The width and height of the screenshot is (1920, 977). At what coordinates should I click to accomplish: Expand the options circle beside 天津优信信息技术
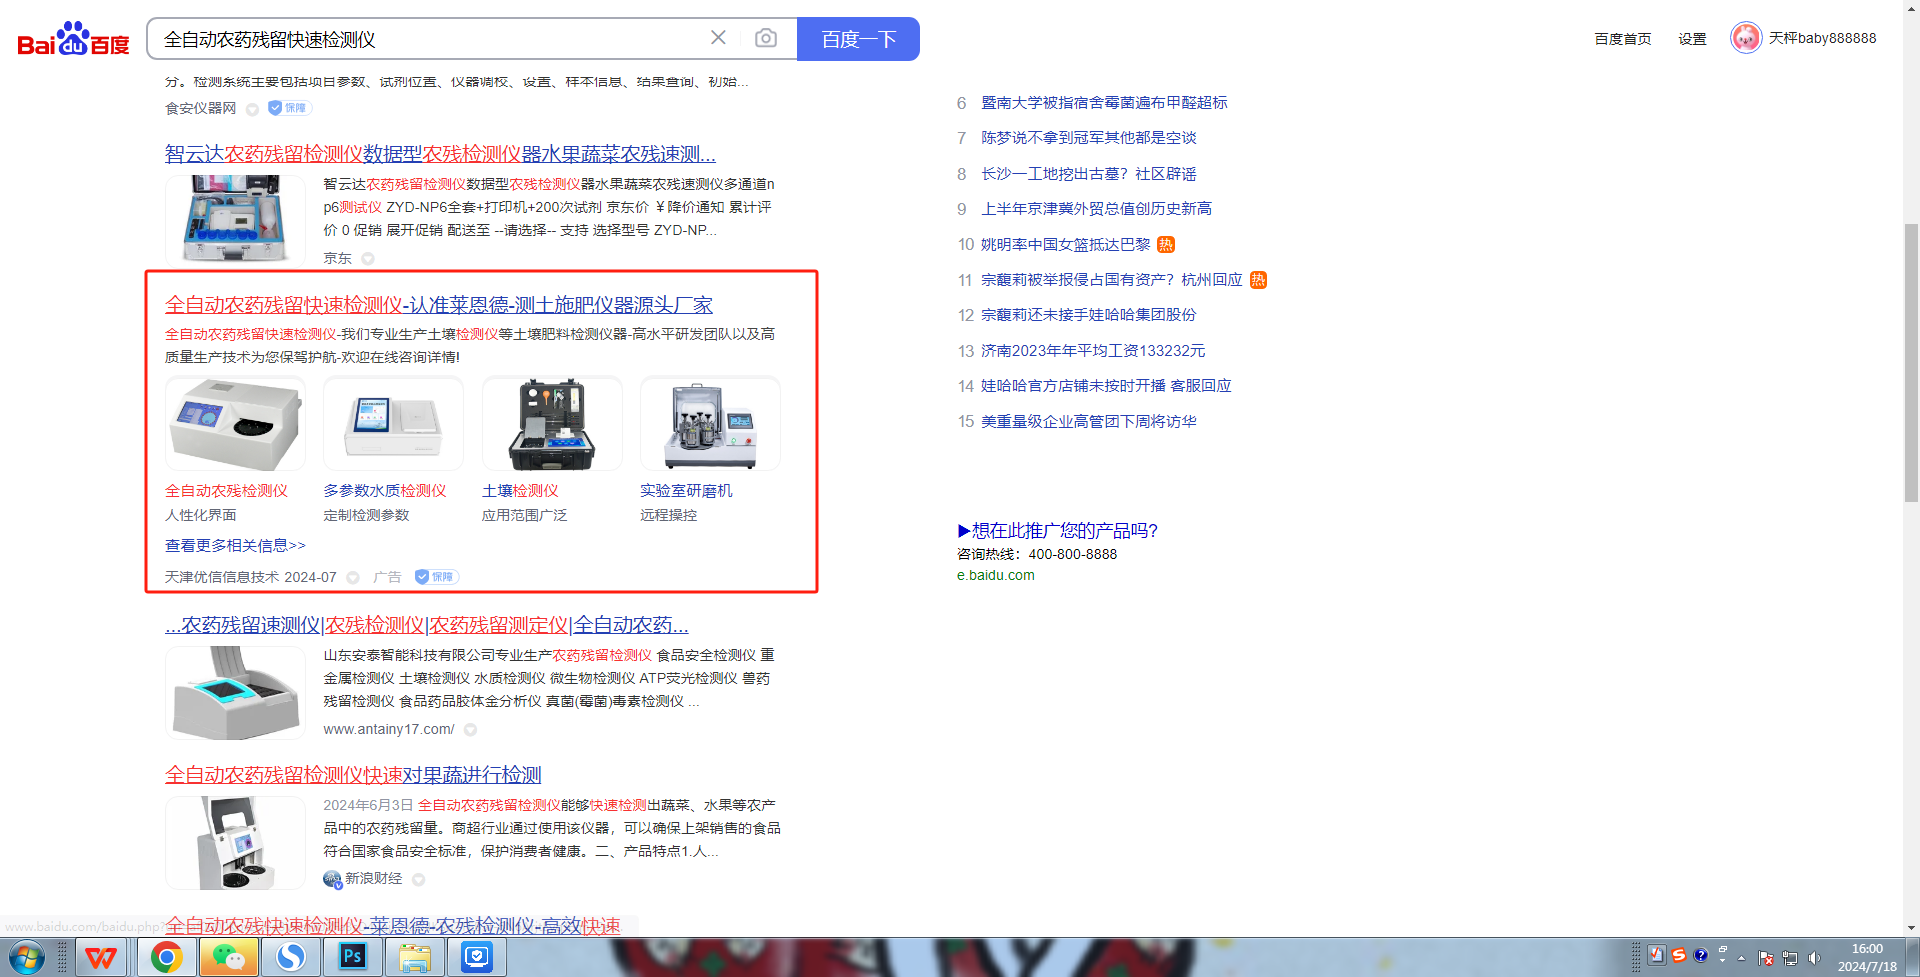353,578
